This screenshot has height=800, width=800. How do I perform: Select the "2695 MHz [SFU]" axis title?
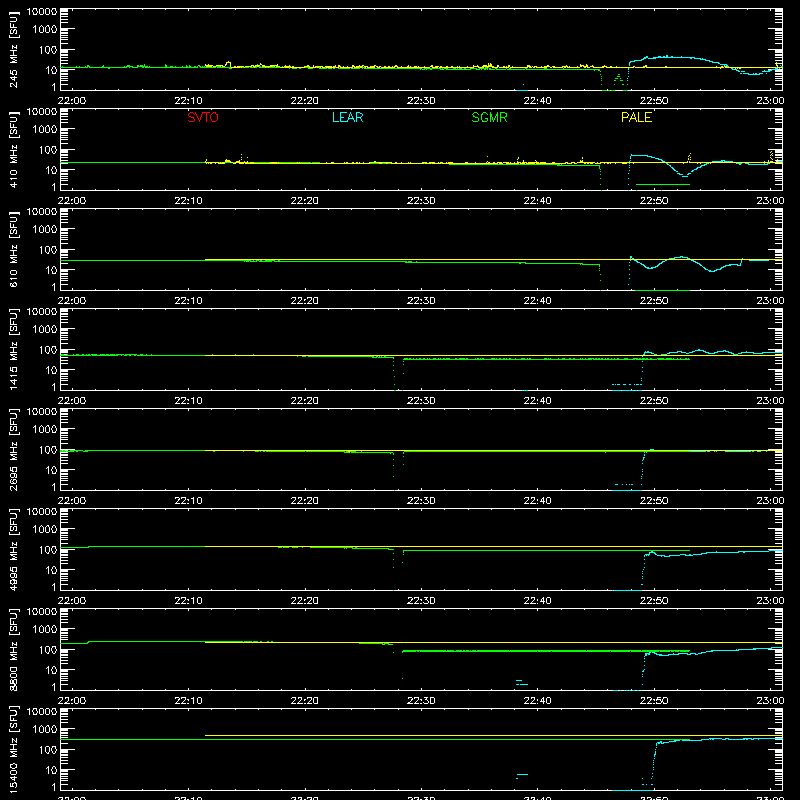[x=14, y=450]
